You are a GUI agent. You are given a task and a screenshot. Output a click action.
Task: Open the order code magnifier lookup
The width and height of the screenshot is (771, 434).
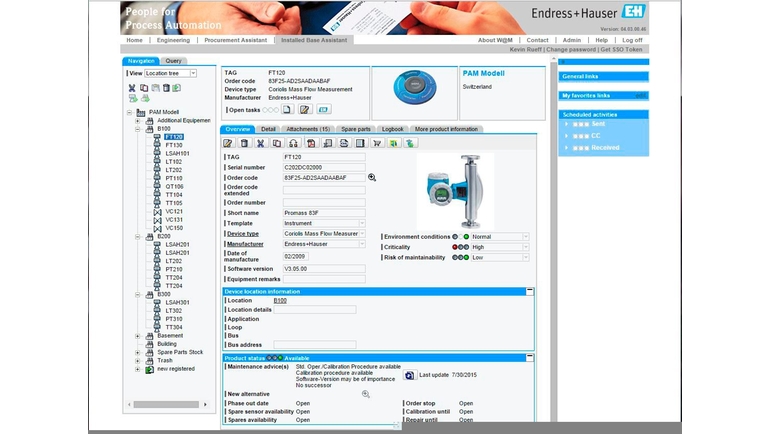pos(372,178)
